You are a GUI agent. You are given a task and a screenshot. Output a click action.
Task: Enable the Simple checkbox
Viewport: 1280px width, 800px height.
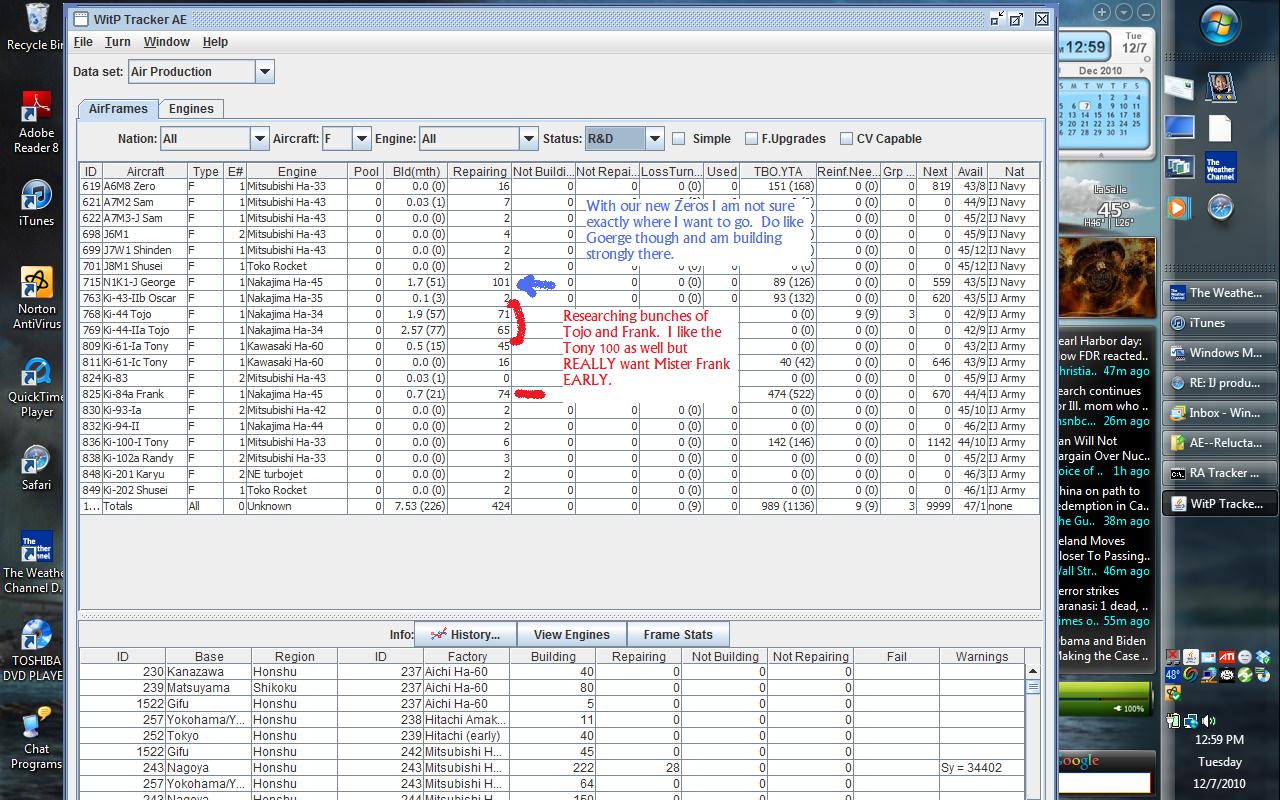[679, 139]
